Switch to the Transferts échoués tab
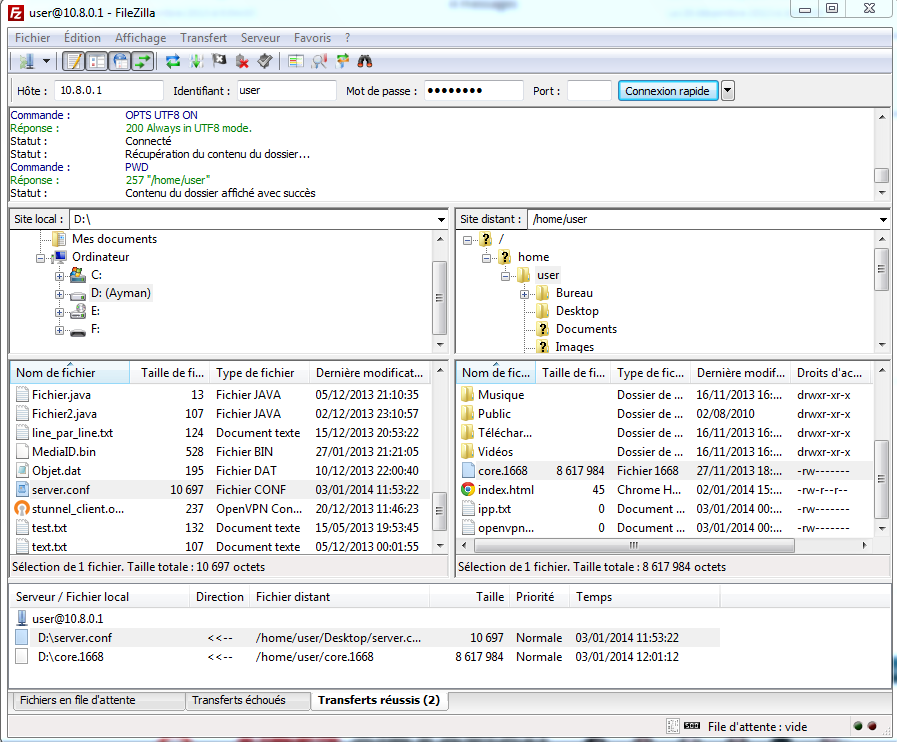The height and width of the screenshot is (742, 897). pos(238,700)
